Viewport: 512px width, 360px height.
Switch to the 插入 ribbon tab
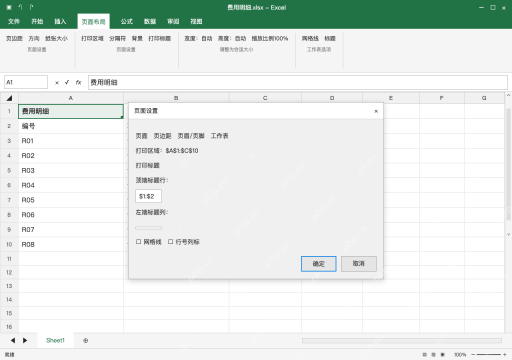point(60,22)
